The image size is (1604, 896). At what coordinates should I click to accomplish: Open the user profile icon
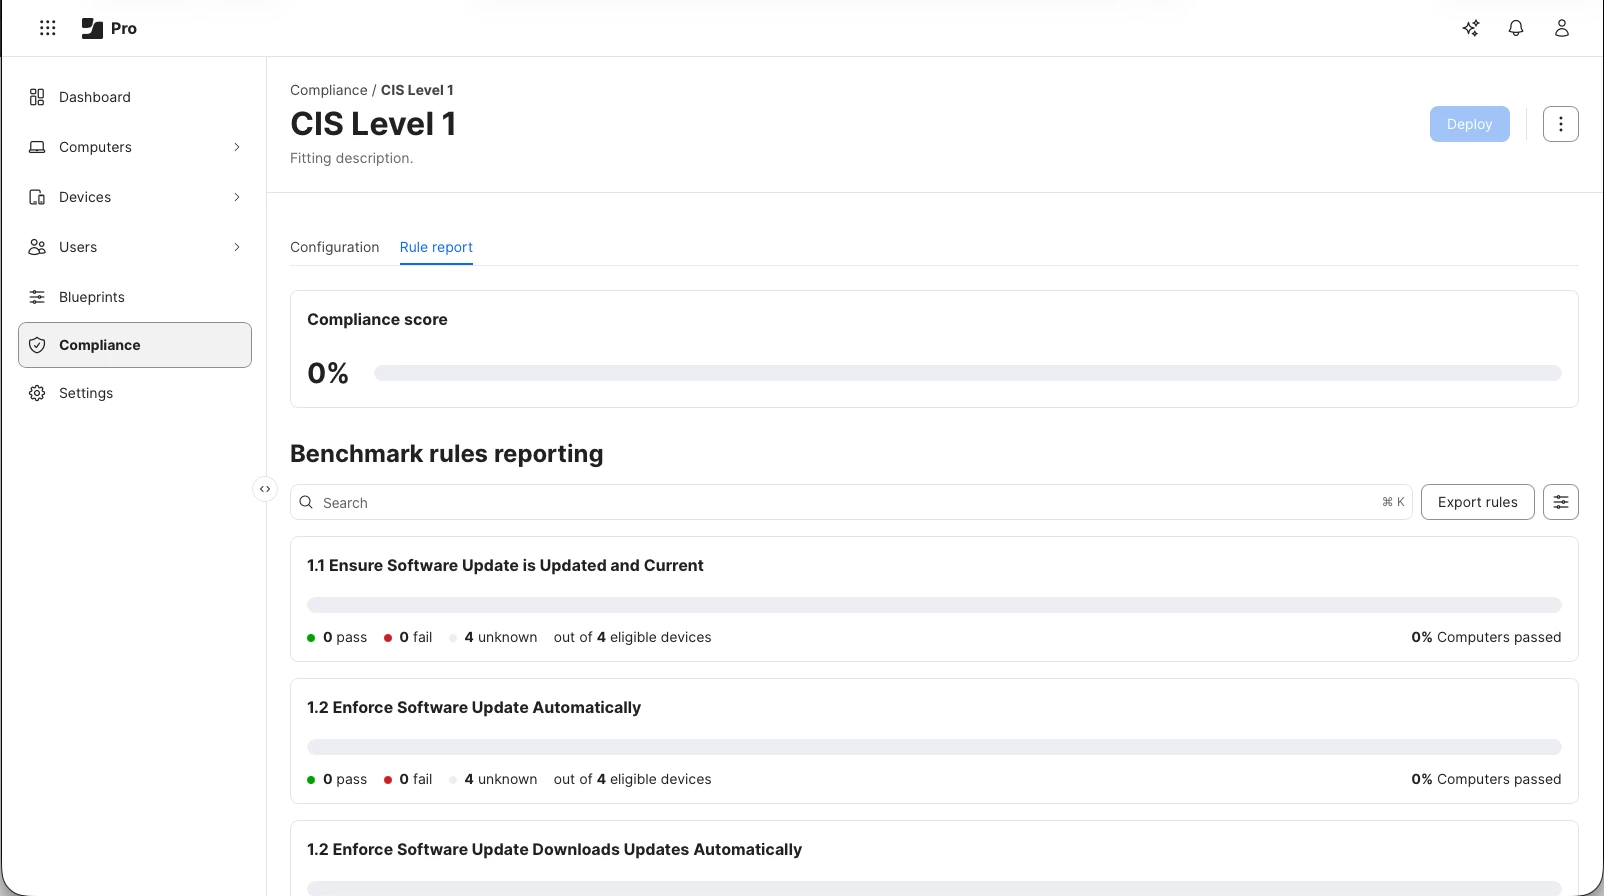(x=1562, y=28)
